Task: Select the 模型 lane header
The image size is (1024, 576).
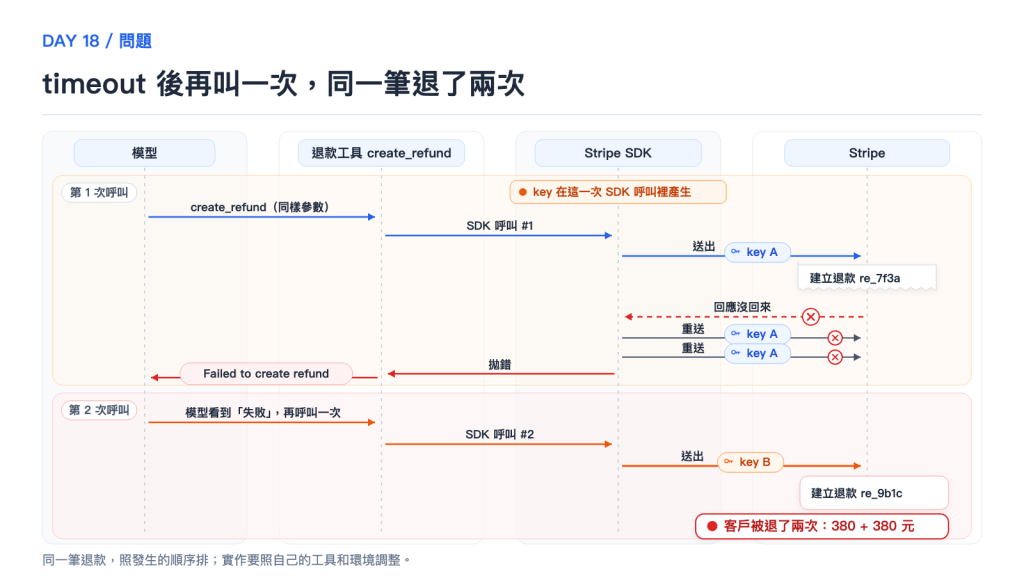Action: 144,153
